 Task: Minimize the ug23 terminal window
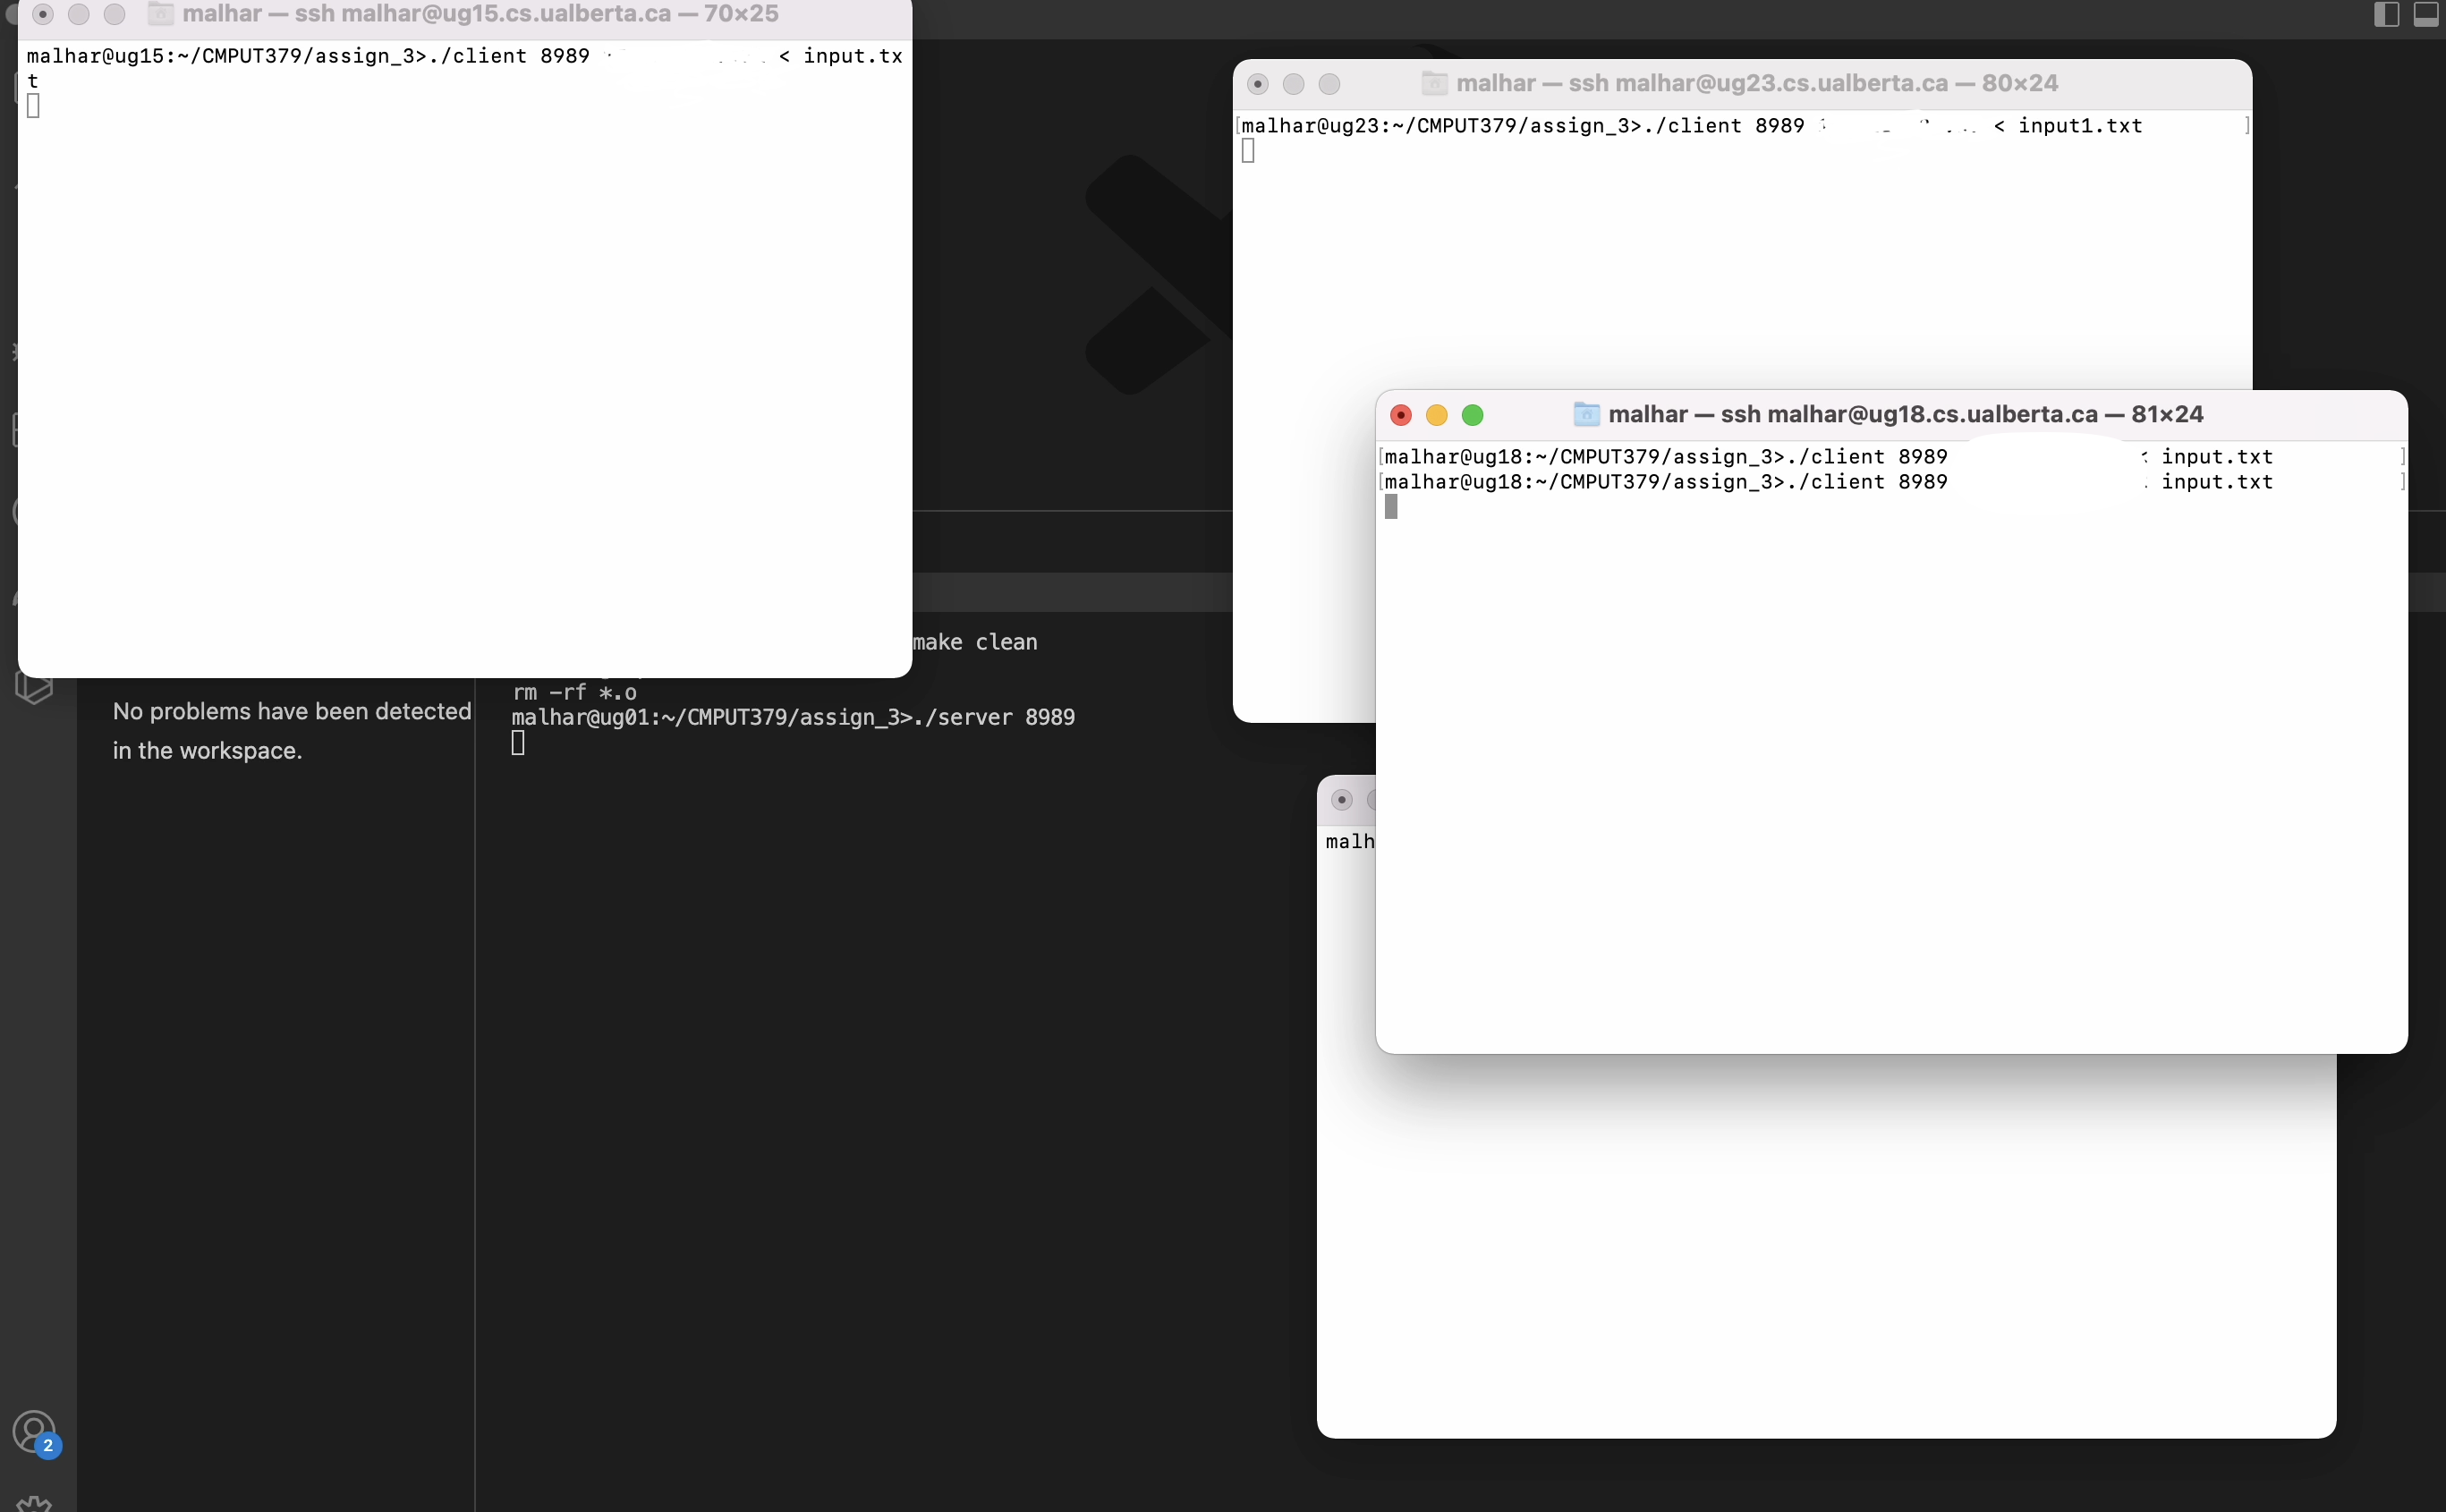click(x=1293, y=84)
